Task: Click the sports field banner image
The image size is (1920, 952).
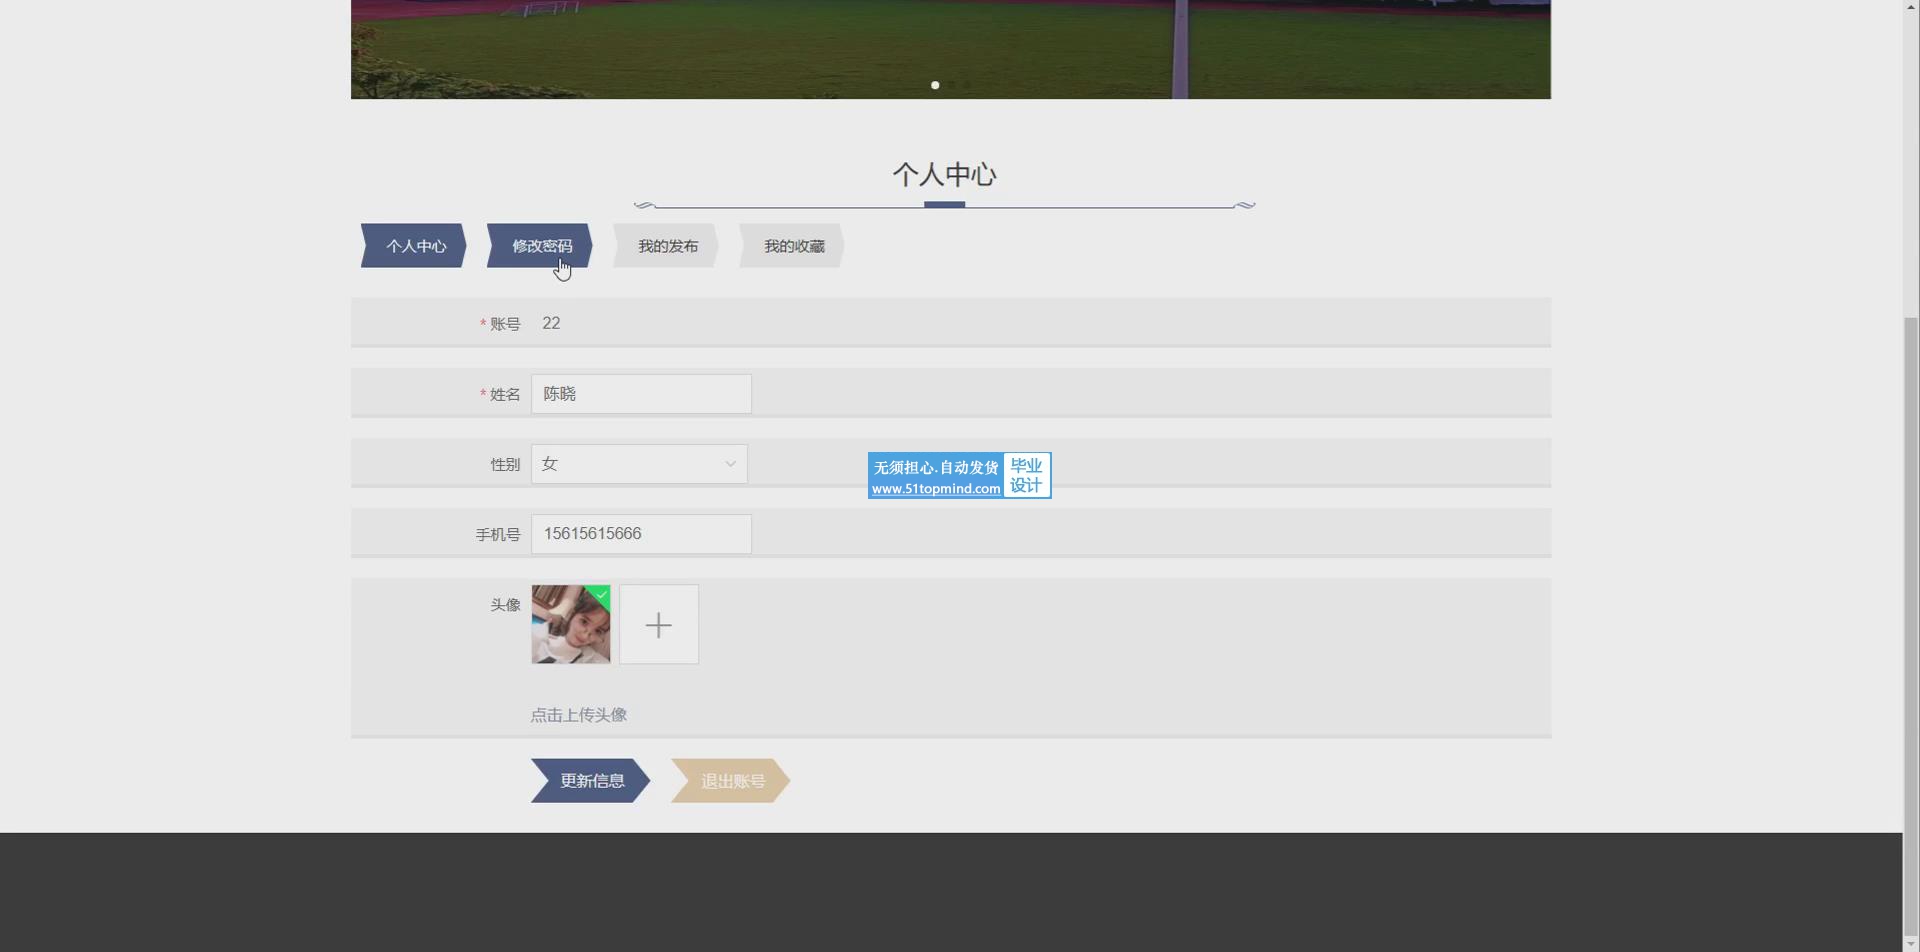Action: (950, 45)
